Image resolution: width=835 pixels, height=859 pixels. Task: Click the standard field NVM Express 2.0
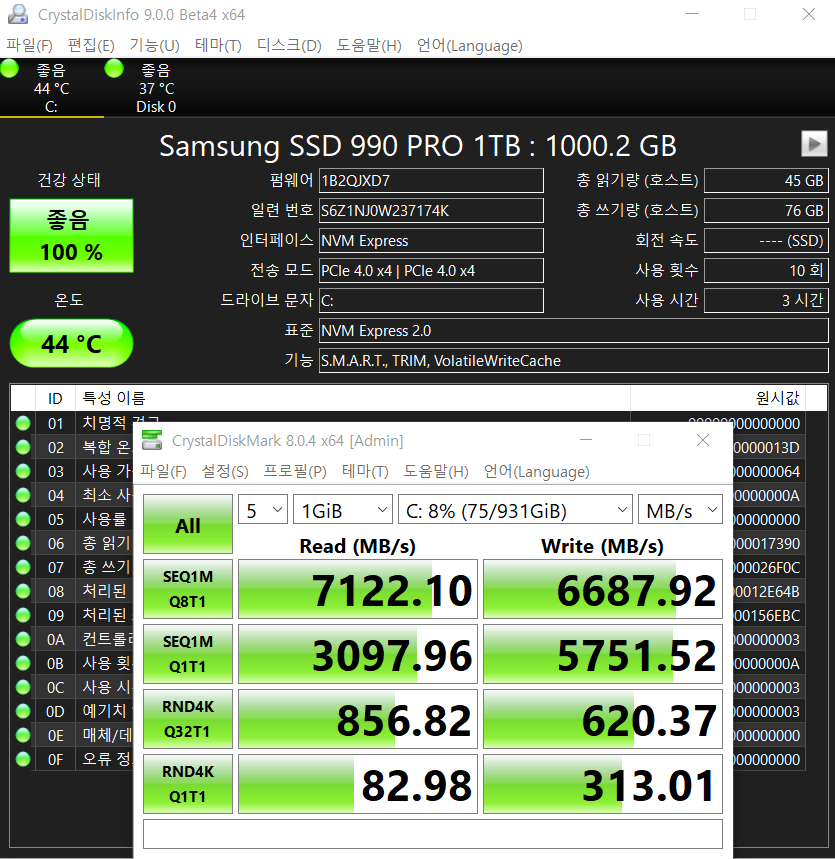[574, 331]
